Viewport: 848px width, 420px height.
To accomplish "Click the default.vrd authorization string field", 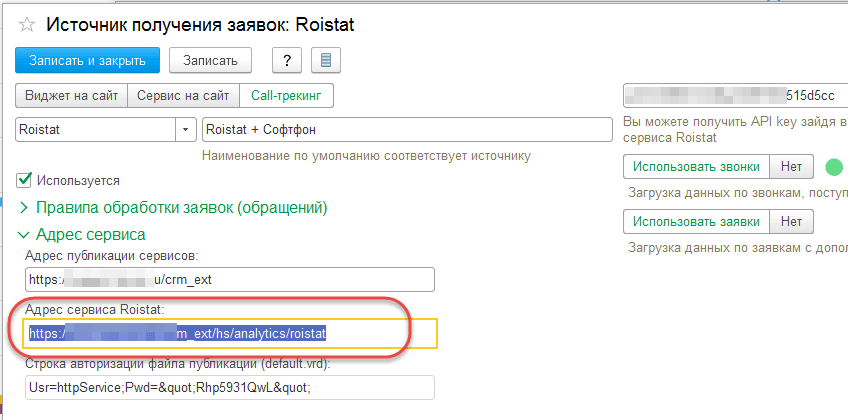I will (230, 388).
